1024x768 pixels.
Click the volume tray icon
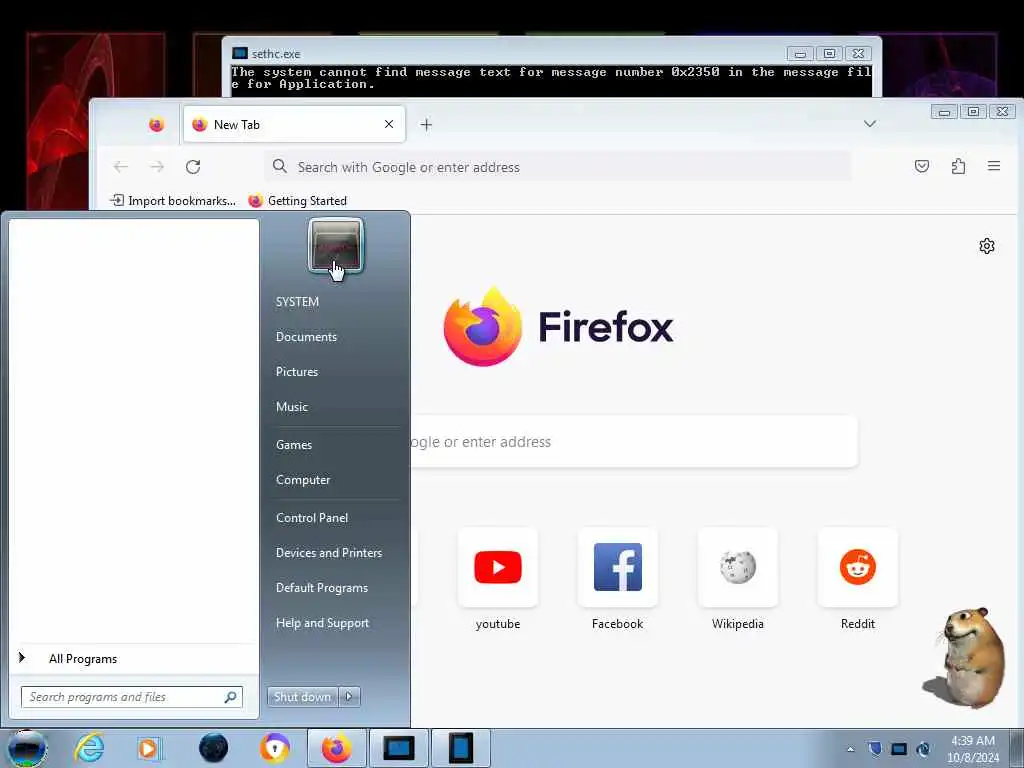point(923,749)
